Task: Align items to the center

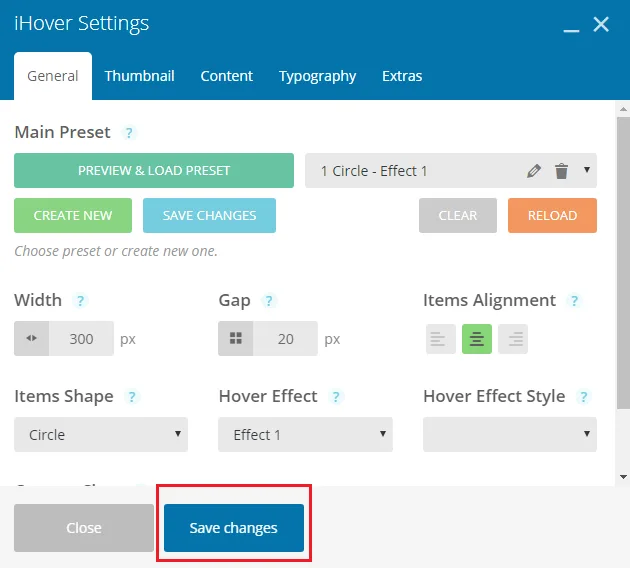Action: coord(477,339)
